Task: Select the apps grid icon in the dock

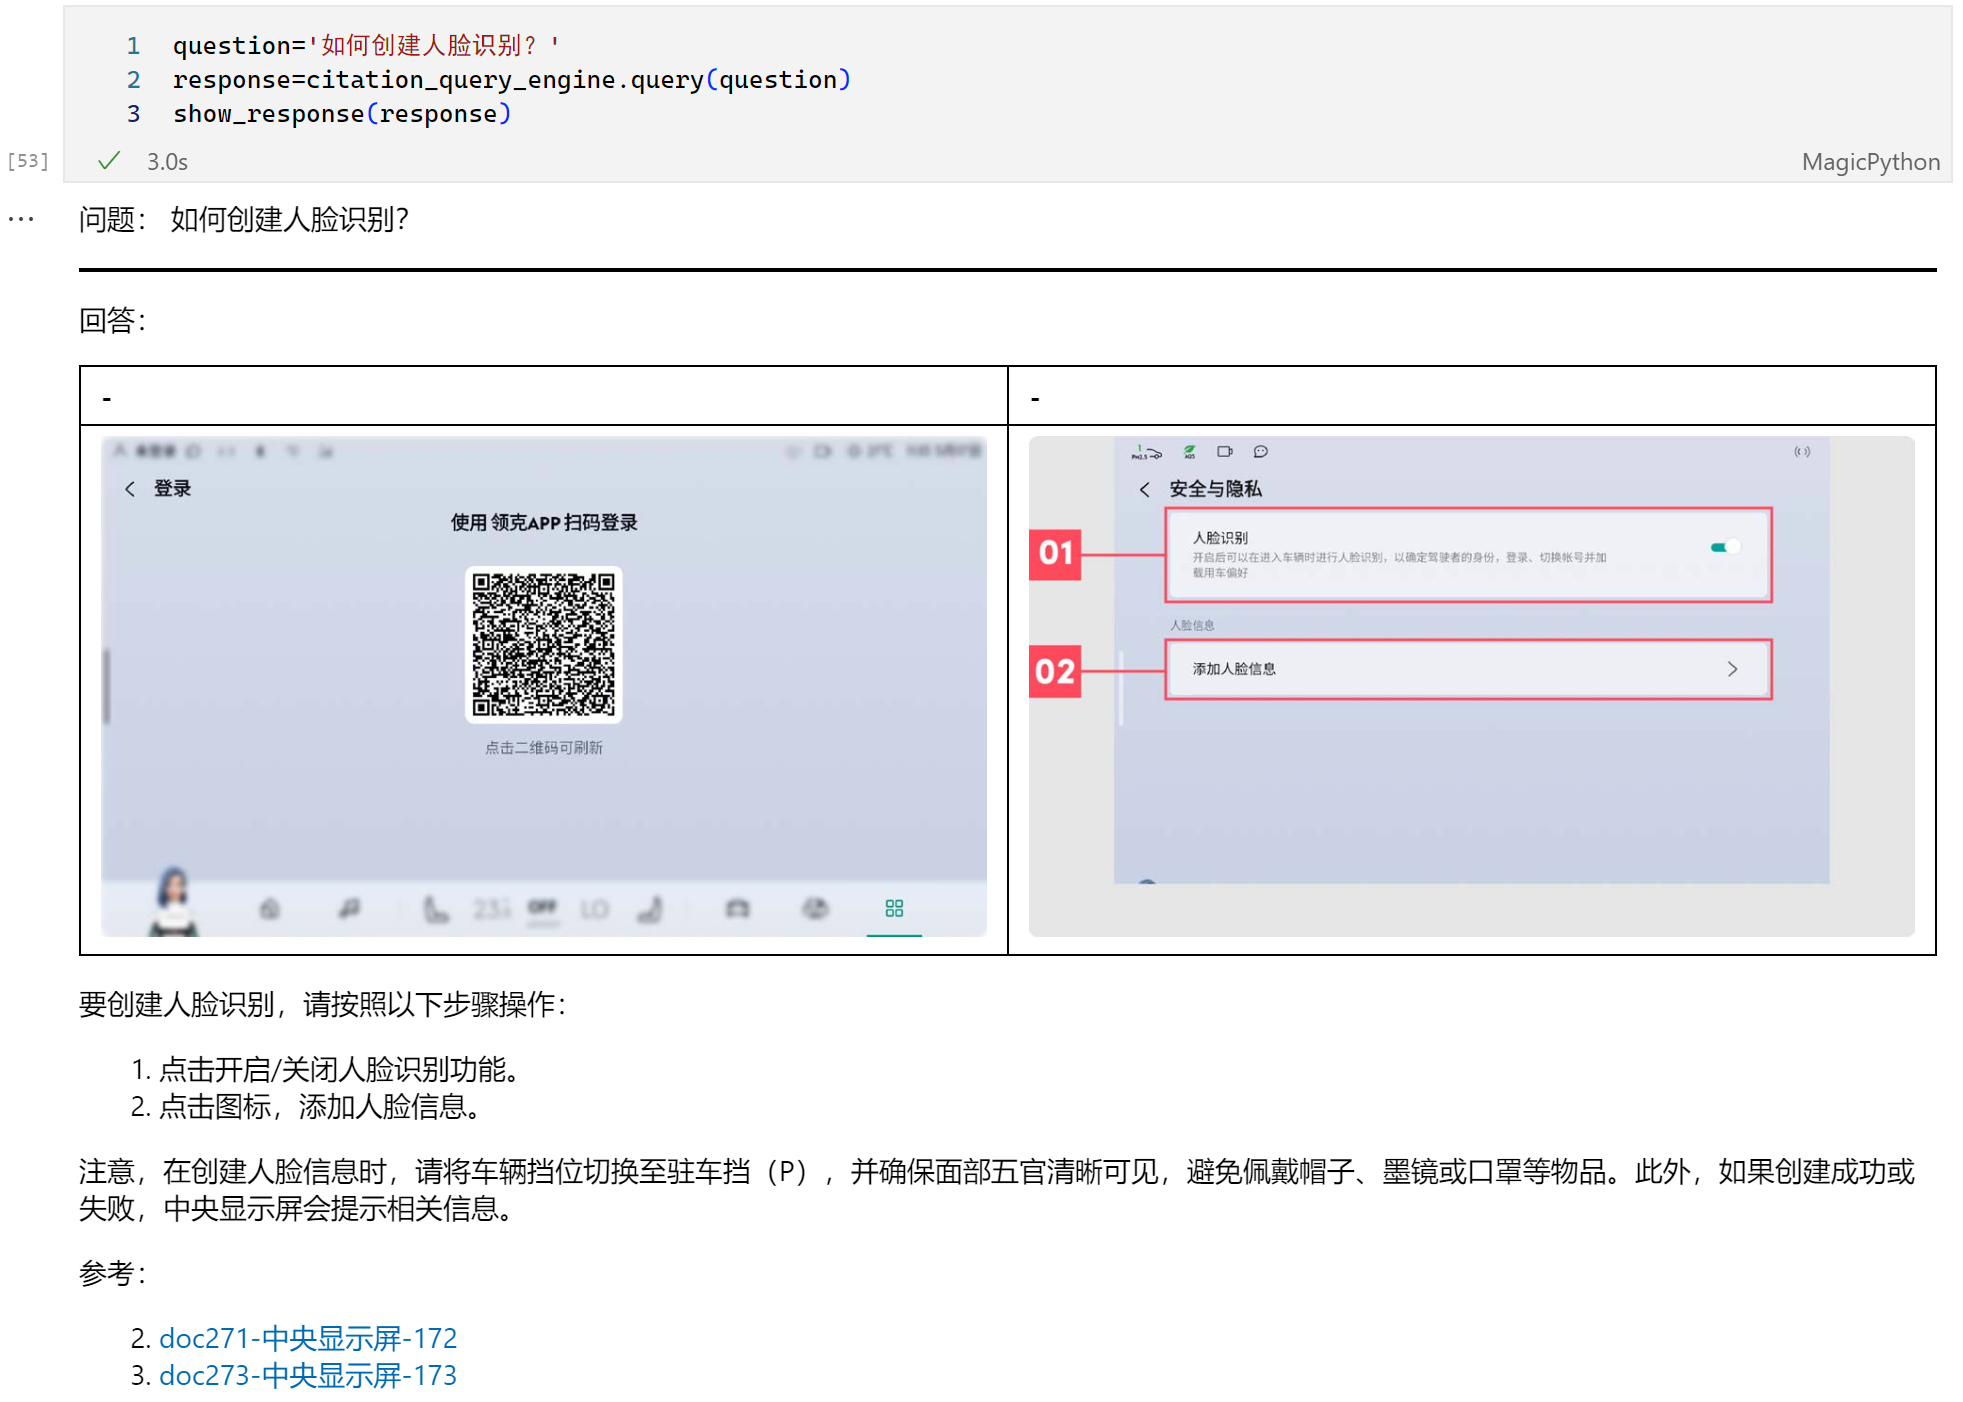Action: 894,908
